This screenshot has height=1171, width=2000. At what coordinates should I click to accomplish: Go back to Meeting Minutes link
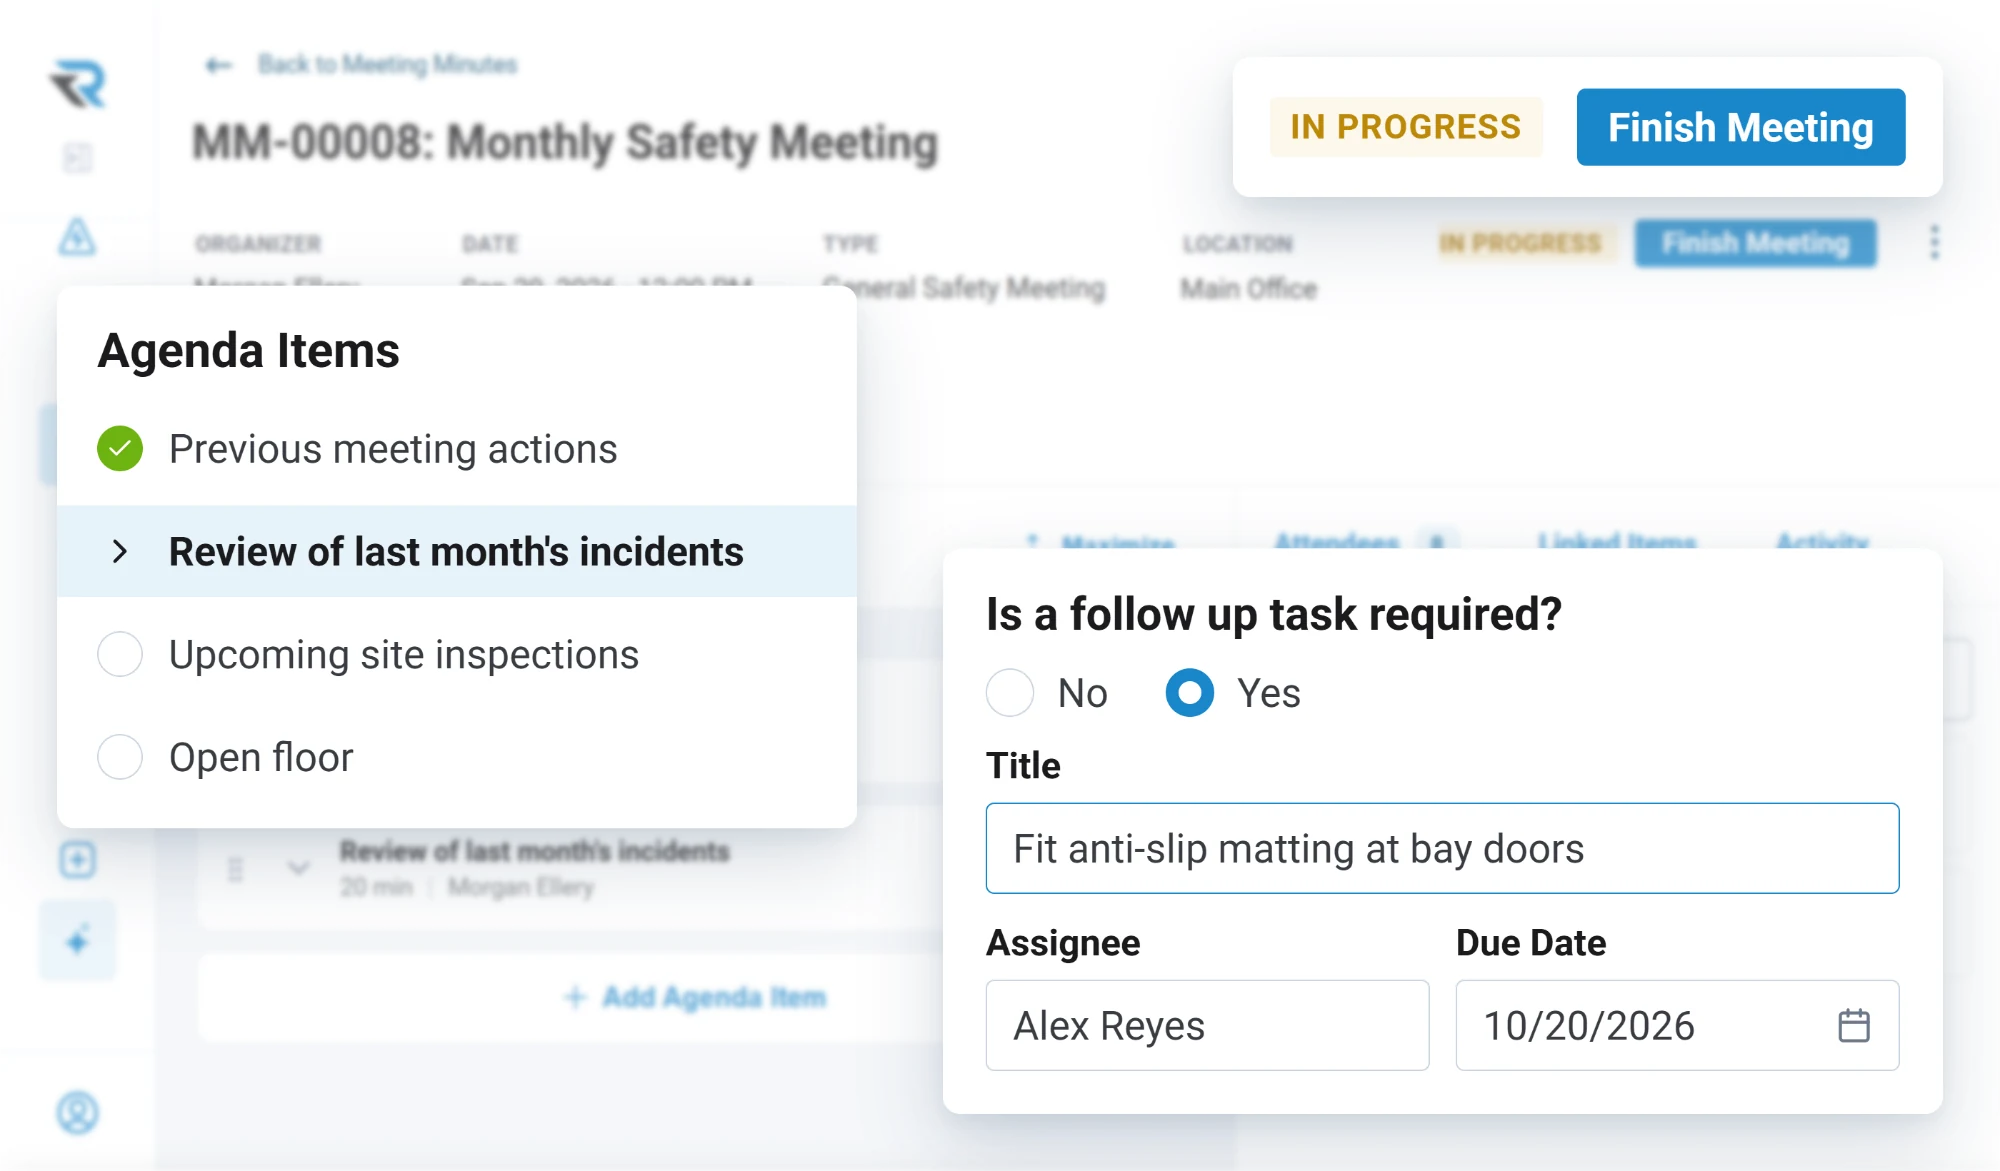pyautogui.click(x=387, y=65)
